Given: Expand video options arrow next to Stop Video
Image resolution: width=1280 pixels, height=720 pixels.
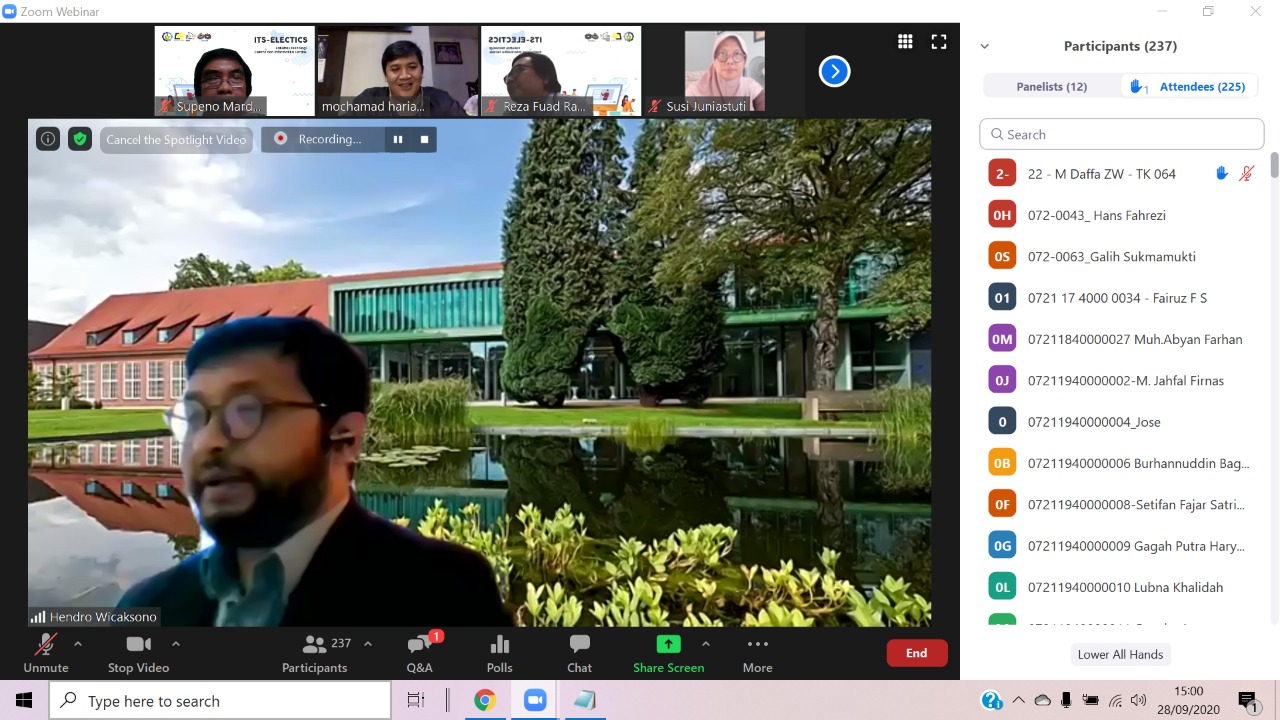Looking at the screenshot, I should pos(176,644).
